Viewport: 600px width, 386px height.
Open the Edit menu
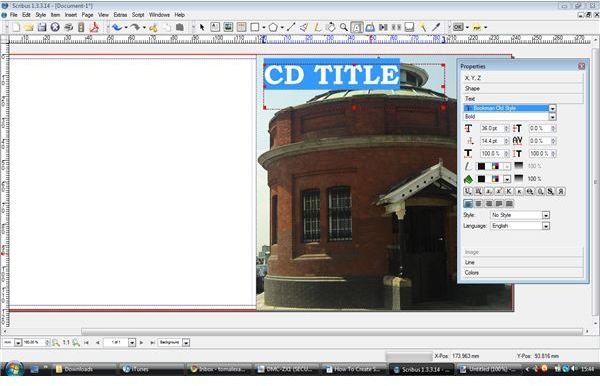[x=26, y=15]
